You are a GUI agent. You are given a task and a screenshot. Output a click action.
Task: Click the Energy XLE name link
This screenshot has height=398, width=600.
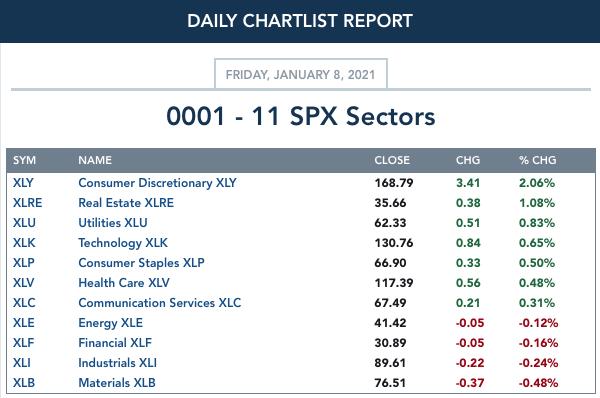[x=110, y=323]
